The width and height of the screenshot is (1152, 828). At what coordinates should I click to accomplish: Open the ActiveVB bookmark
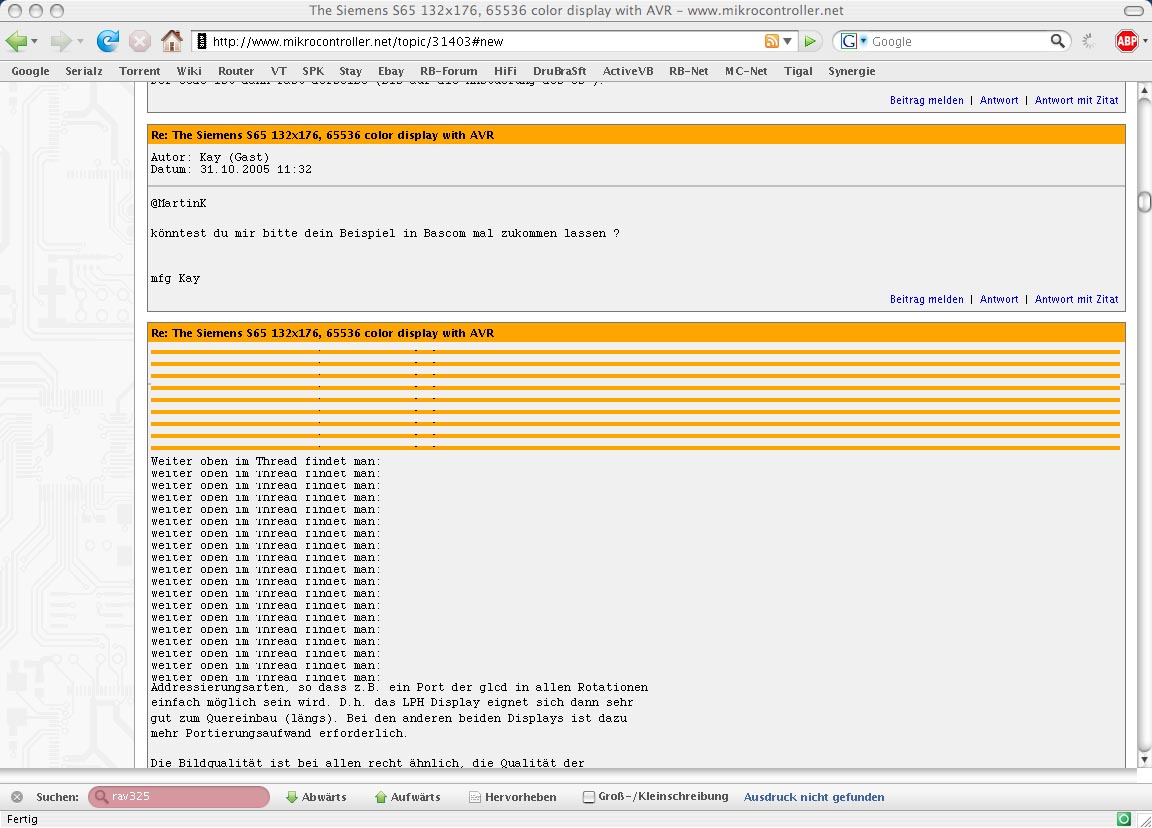click(x=628, y=71)
